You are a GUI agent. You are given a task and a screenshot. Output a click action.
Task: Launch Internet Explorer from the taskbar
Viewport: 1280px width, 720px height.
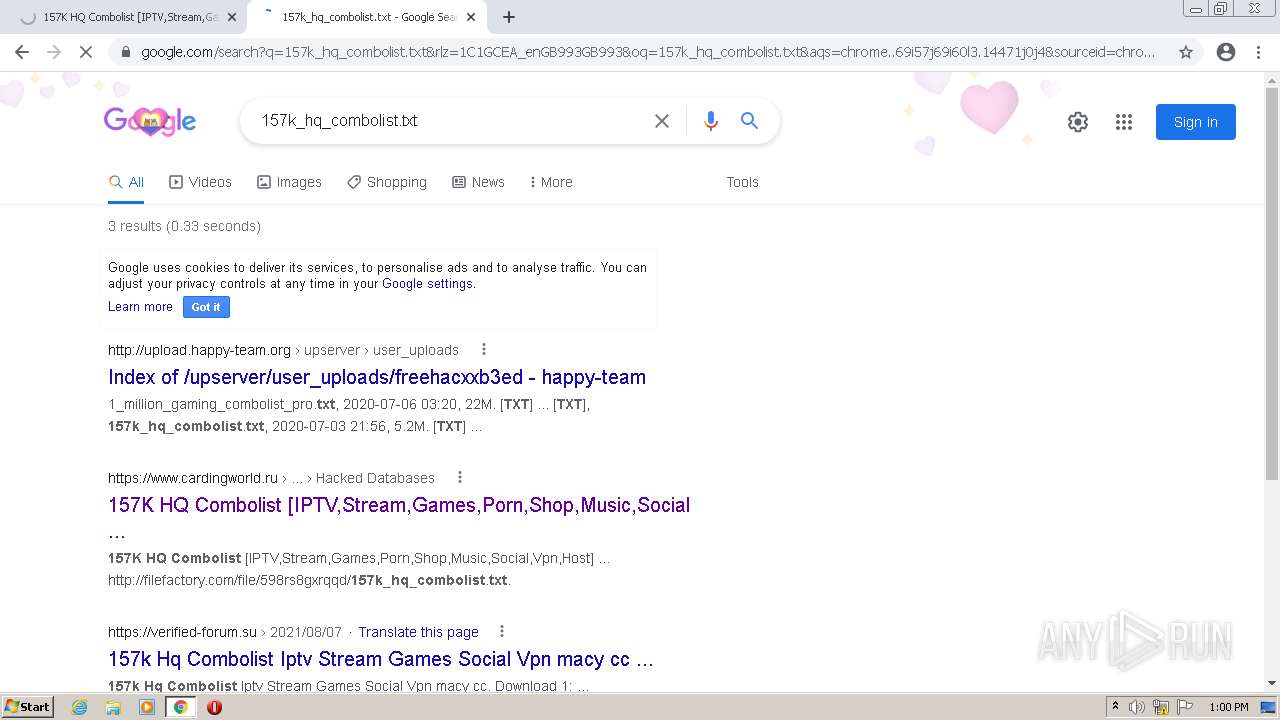(x=79, y=707)
